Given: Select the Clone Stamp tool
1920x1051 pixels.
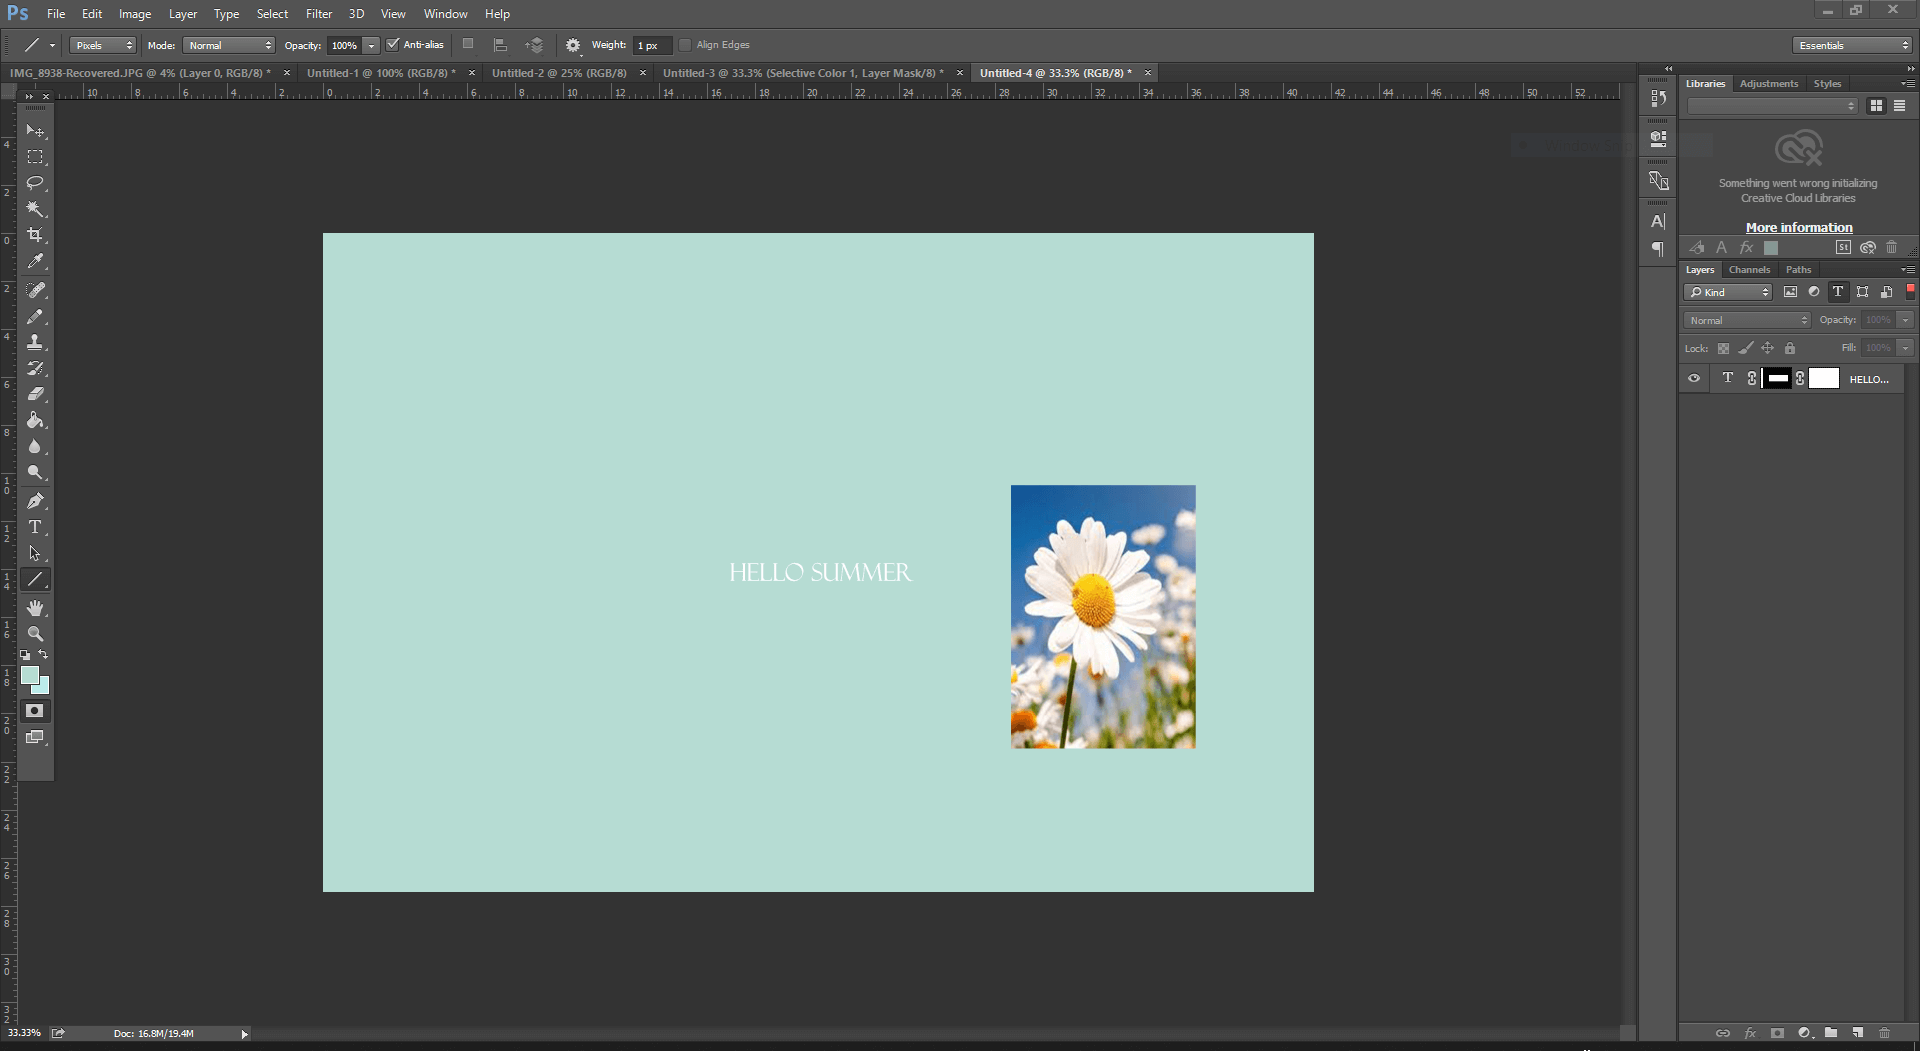Looking at the screenshot, I should coord(36,341).
